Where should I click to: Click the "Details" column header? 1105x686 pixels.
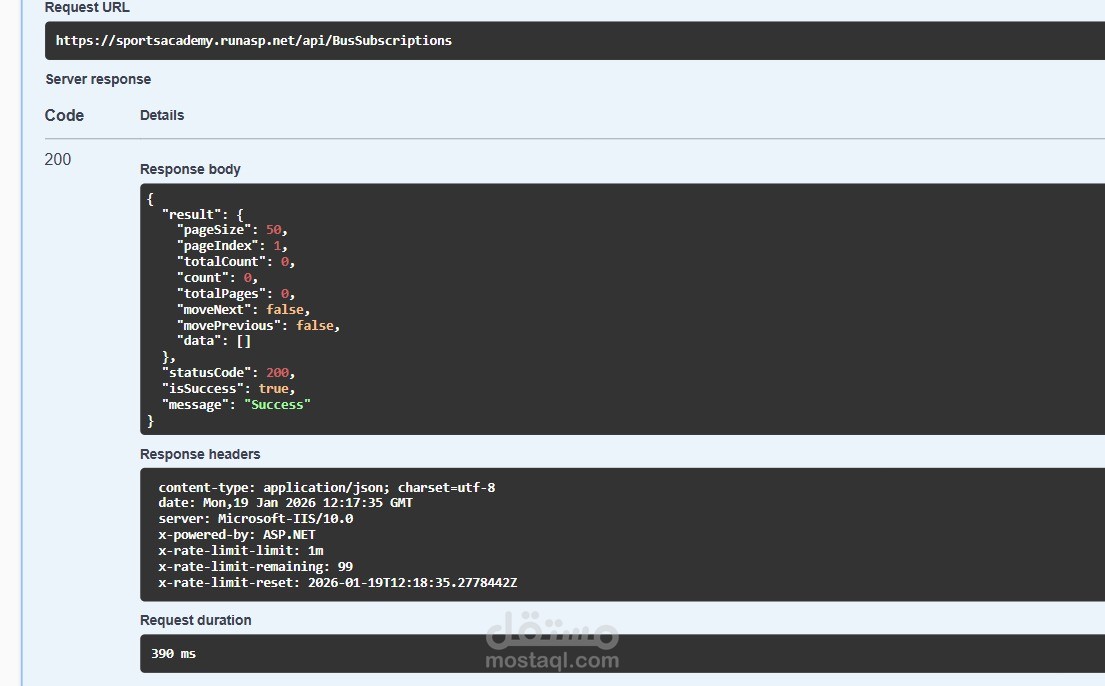pyautogui.click(x=162, y=115)
